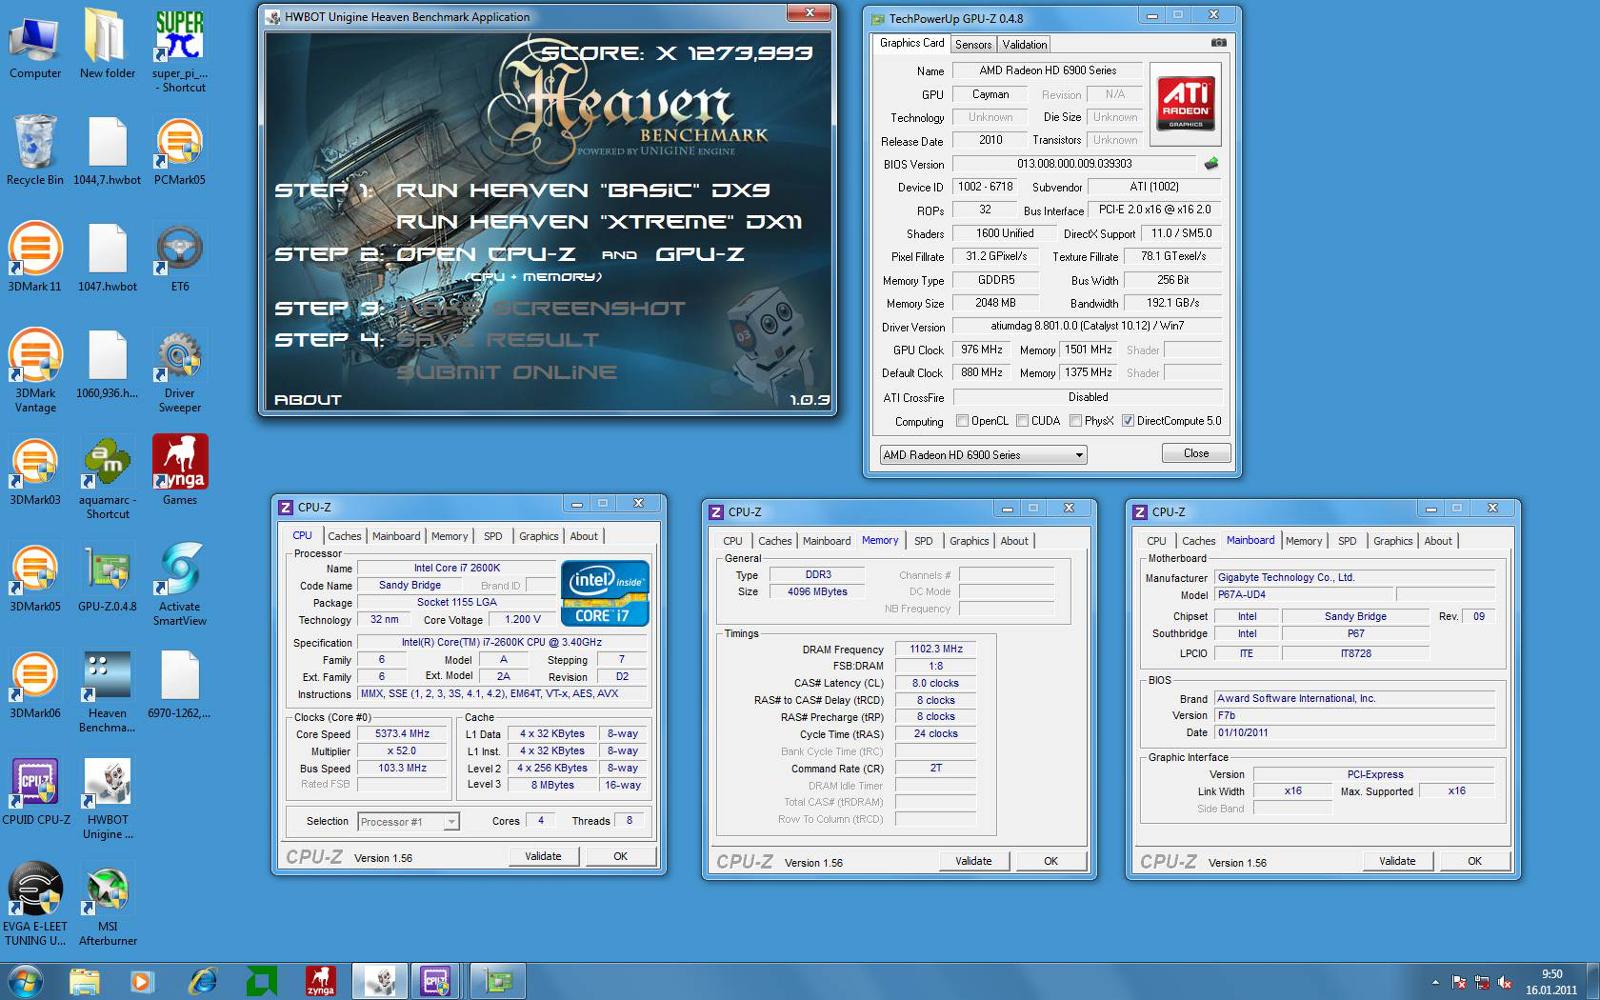Enable the OpenCL checkbox in GPU-Z
This screenshot has width=1600, height=1000.
pyautogui.click(x=962, y=421)
